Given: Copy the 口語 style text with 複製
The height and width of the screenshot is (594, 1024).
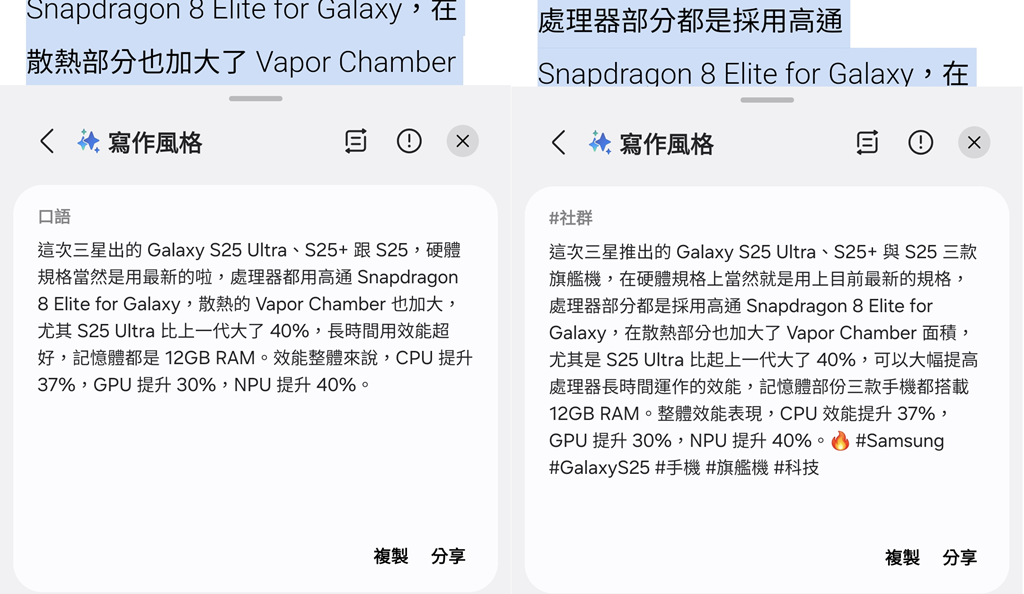Looking at the screenshot, I should coord(391,556).
